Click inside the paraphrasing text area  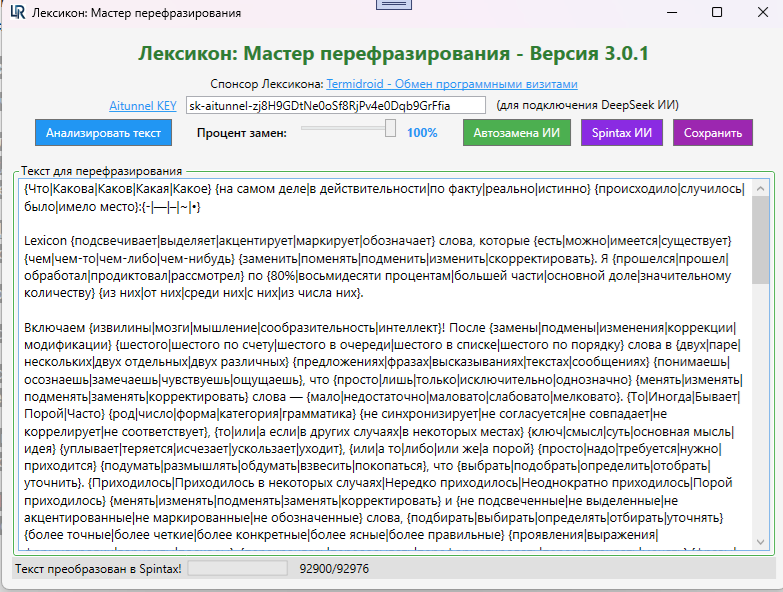pos(385,364)
